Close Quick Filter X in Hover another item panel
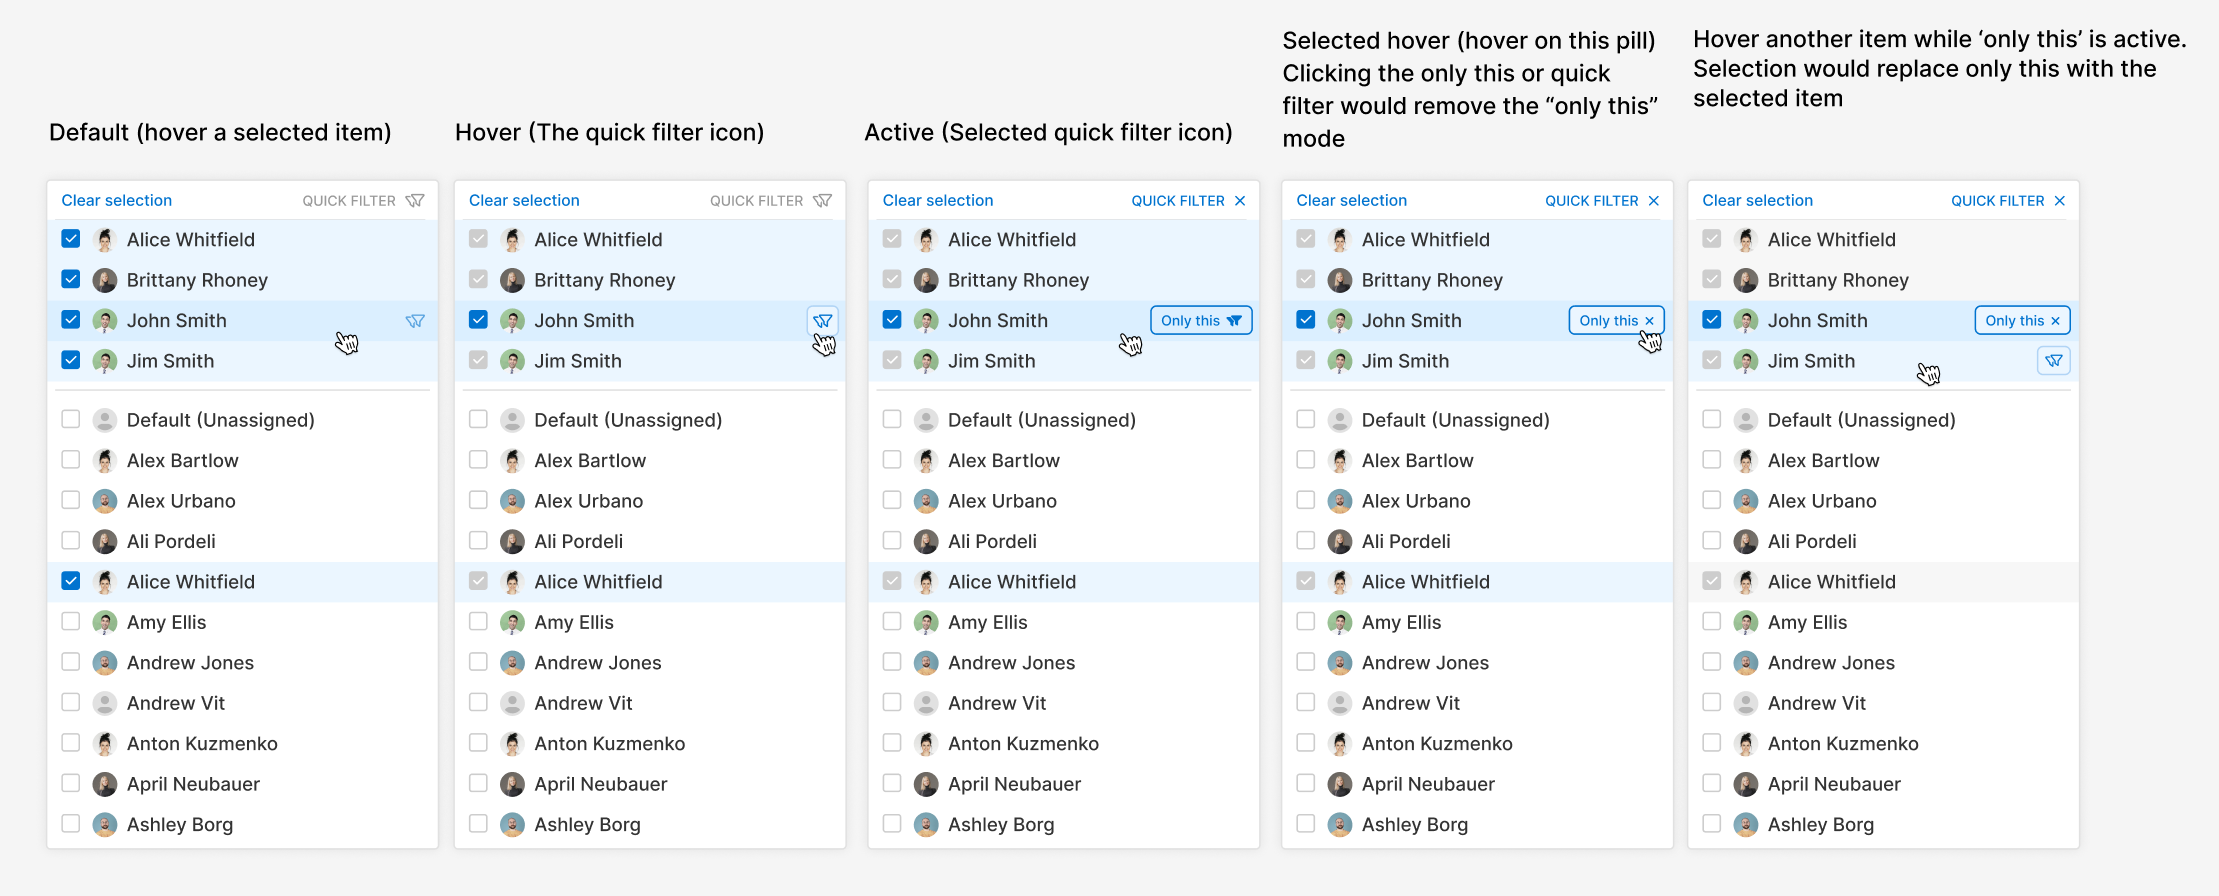Screen dimensions: 2219x896 [2060, 201]
